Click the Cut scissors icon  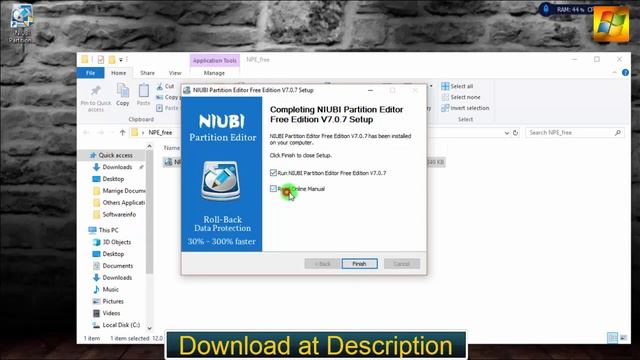[160, 86]
